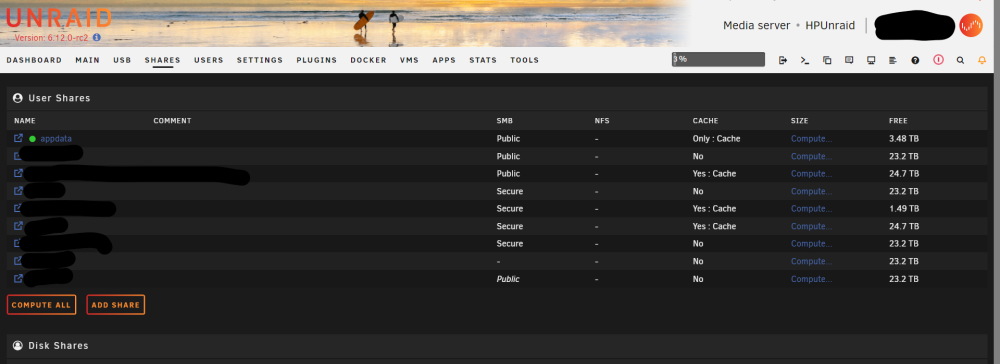Viewport: 1000px width, 364px height.
Task: Click the info icon beside the version number
Action: coord(96,38)
